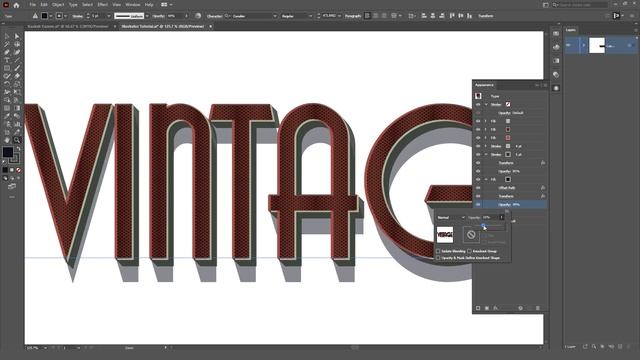Image resolution: width=640 pixels, height=360 pixels.
Task: Collapse the black Fill row arrow
Action: [486, 180]
